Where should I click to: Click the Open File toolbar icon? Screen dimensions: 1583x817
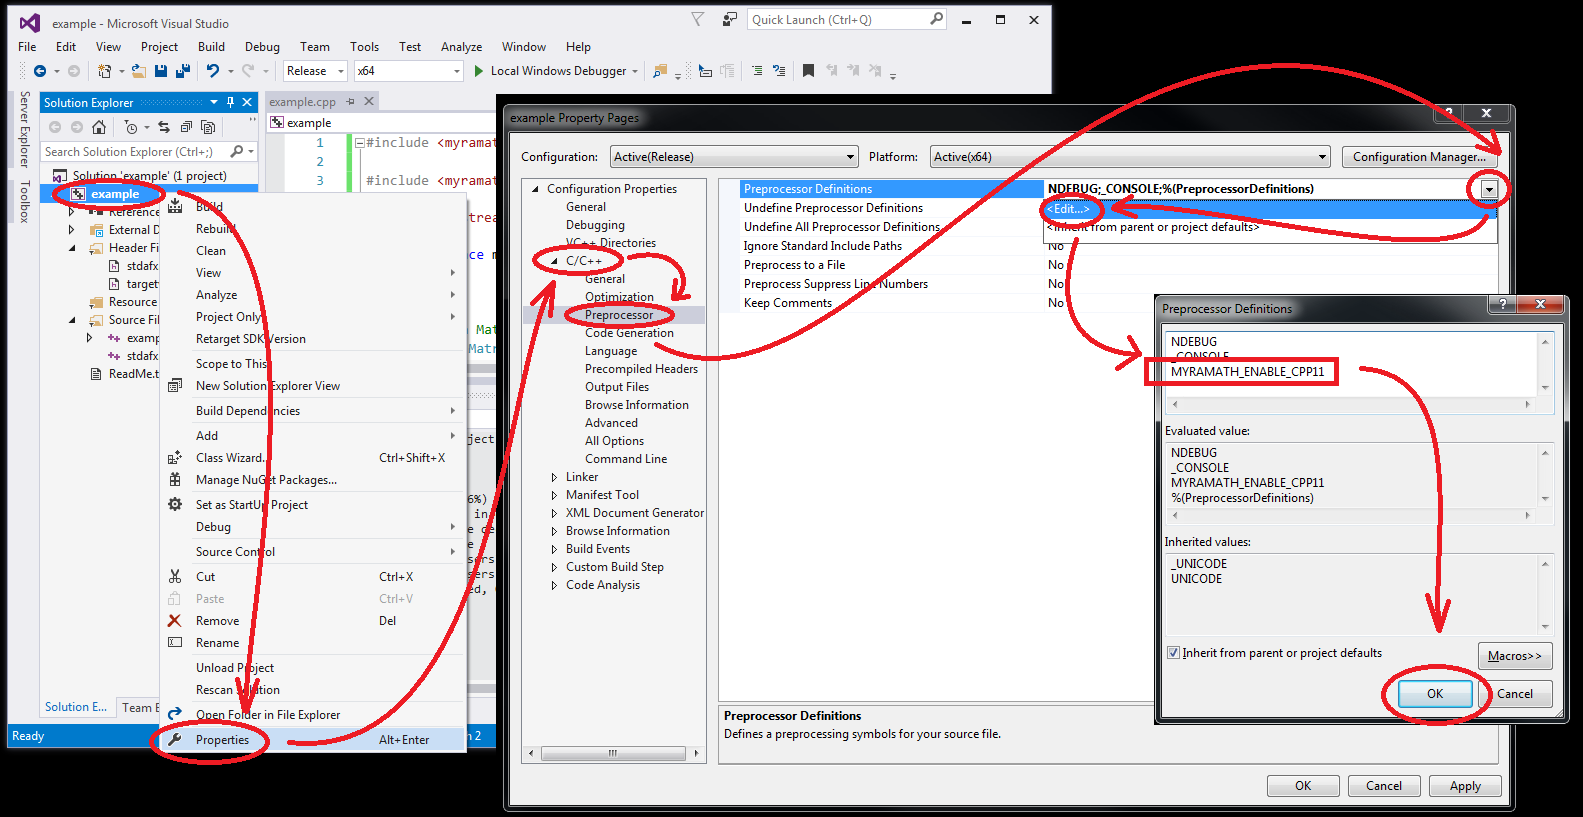click(x=138, y=71)
